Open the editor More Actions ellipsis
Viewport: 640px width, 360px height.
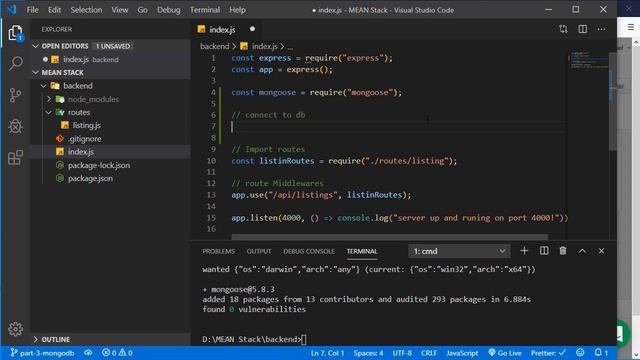(x=601, y=29)
